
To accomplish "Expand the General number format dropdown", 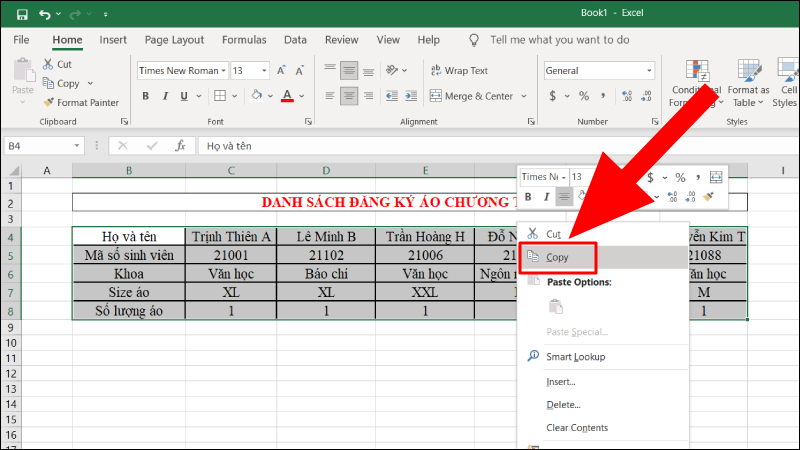I will [x=649, y=71].
